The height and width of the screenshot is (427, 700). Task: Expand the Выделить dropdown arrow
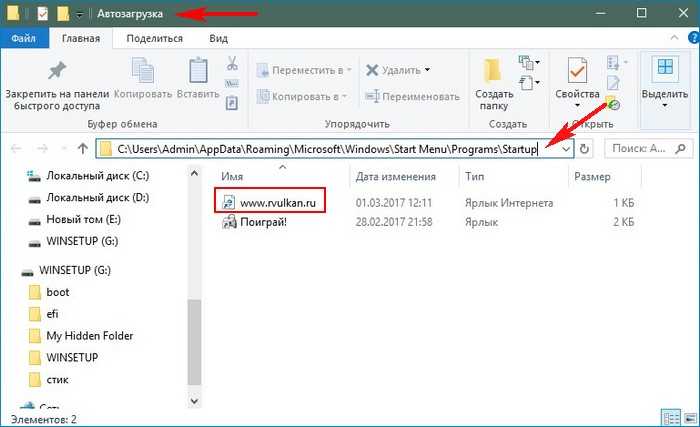click(x=665, y=106)
